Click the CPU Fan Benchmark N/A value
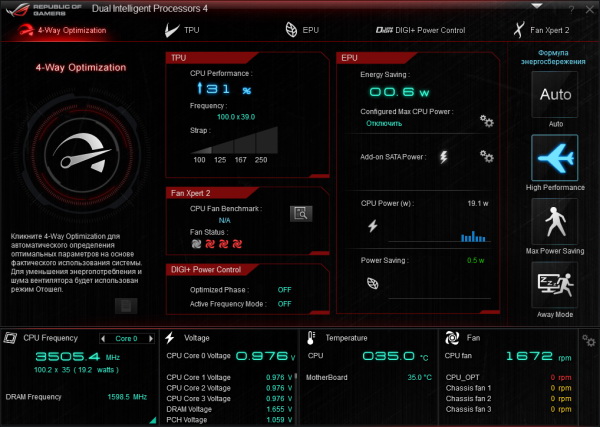The image size is (600, 427). (x=224, y=220)
